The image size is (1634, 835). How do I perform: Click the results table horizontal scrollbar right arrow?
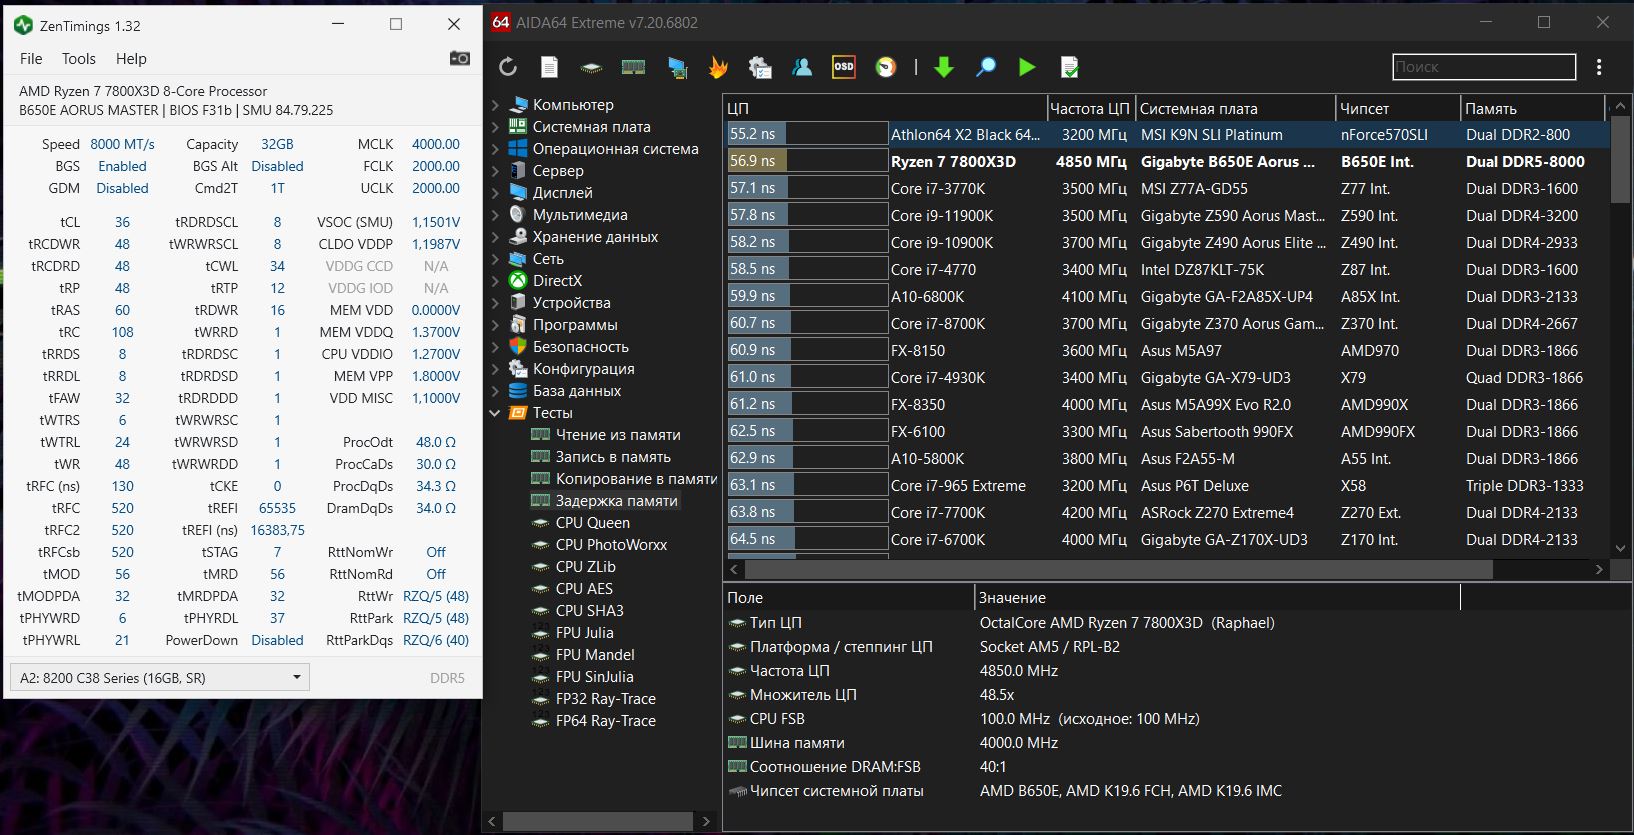point(1599,569)
